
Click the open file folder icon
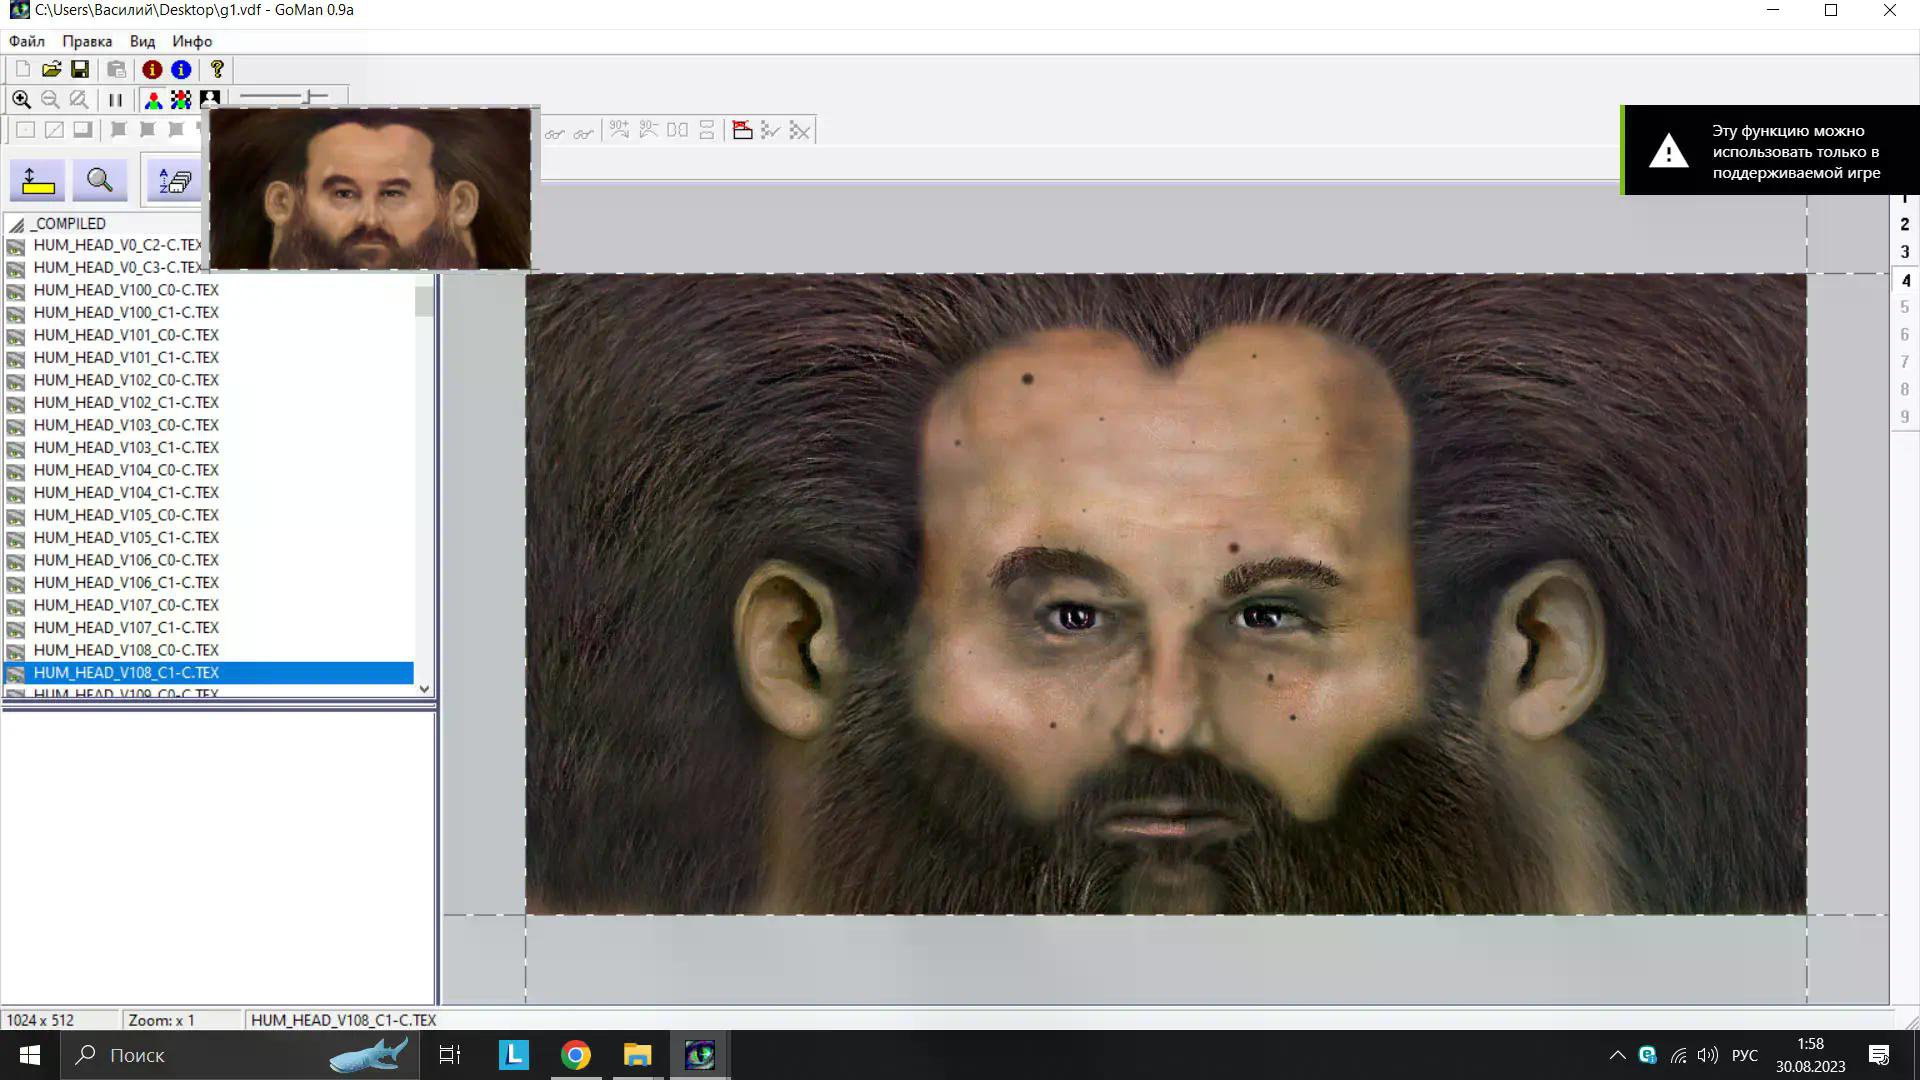pos(51,69)
